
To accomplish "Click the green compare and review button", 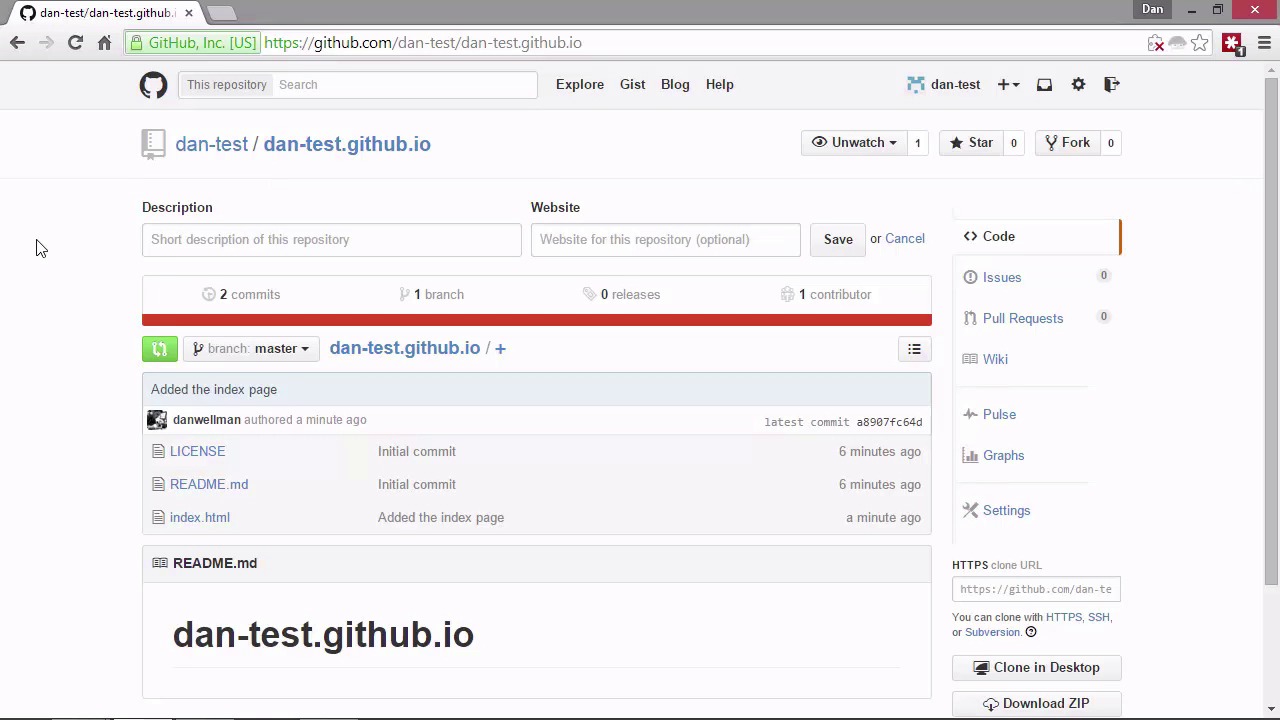I will 160,349.
